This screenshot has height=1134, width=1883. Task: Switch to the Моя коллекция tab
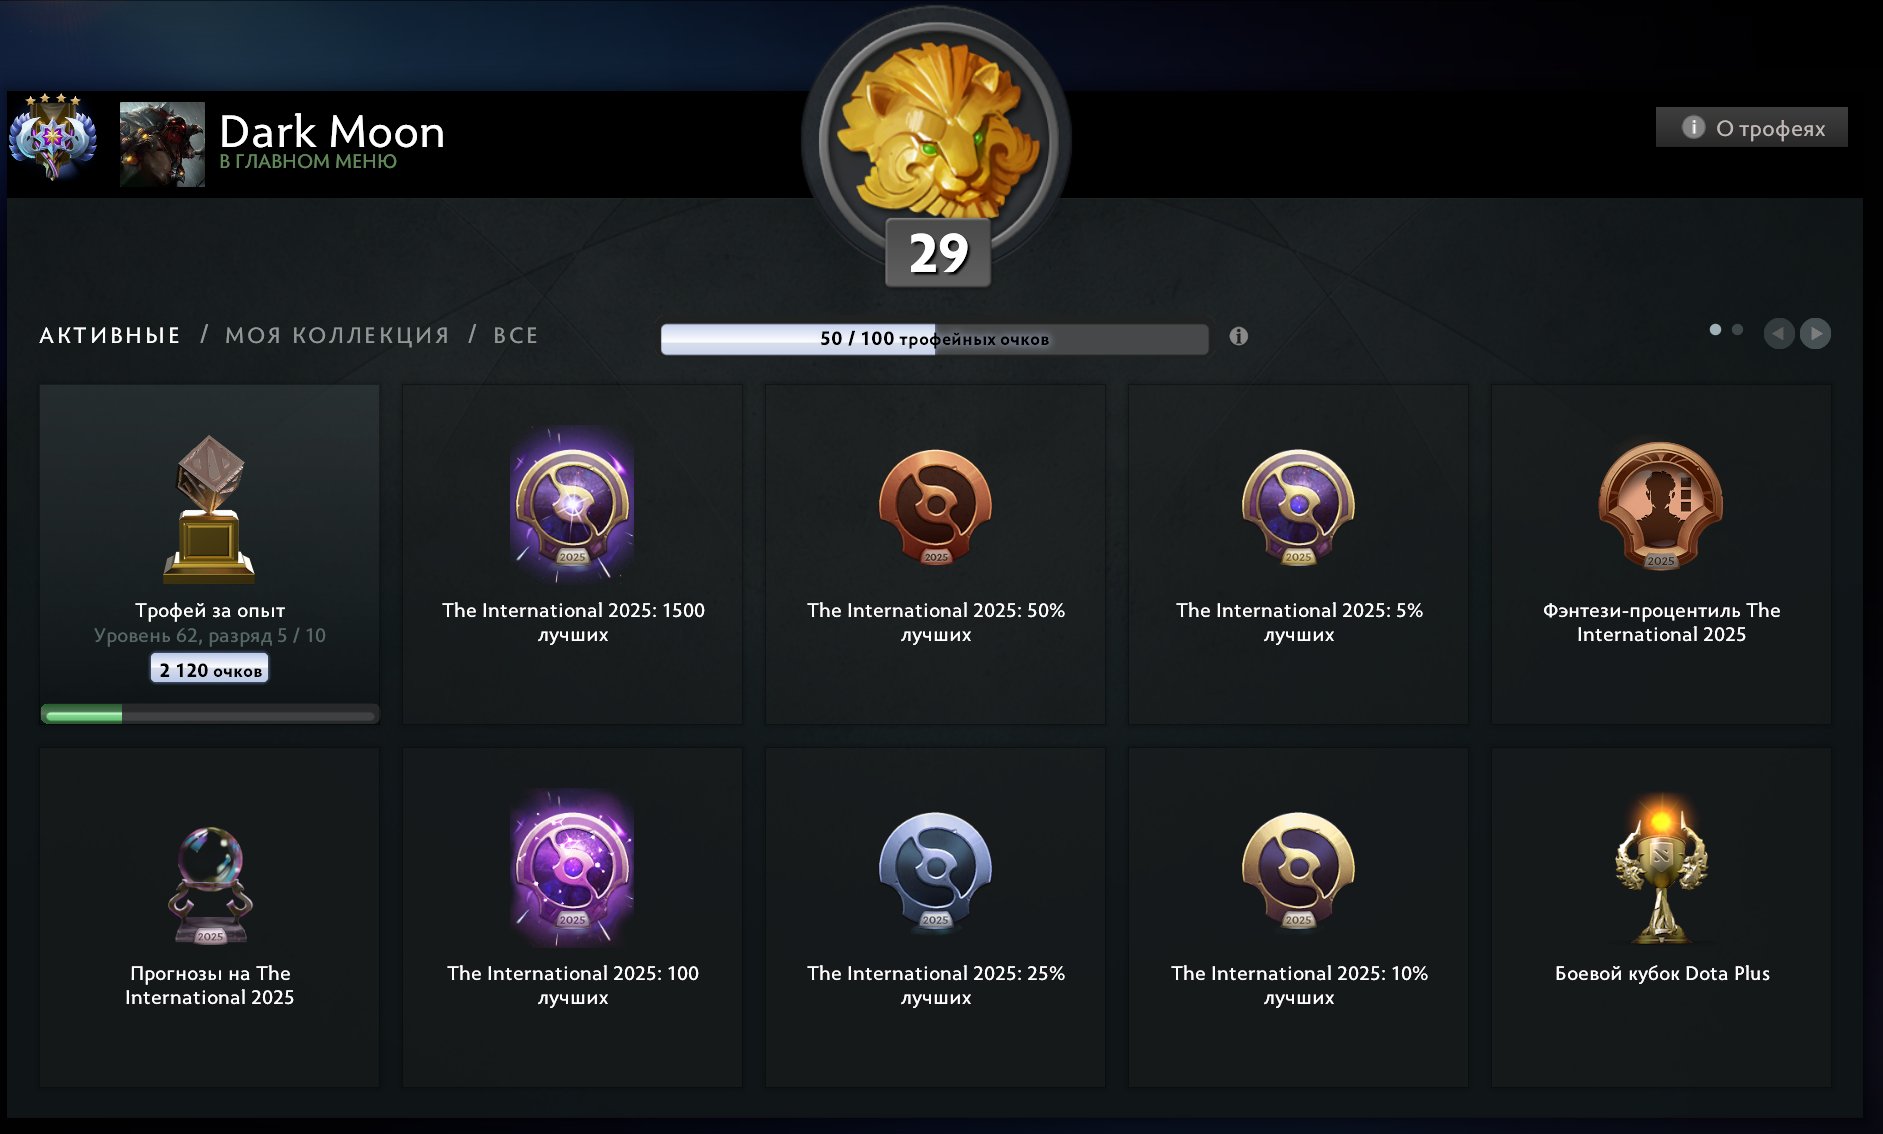pyautogui.click(x=337, y=335)
